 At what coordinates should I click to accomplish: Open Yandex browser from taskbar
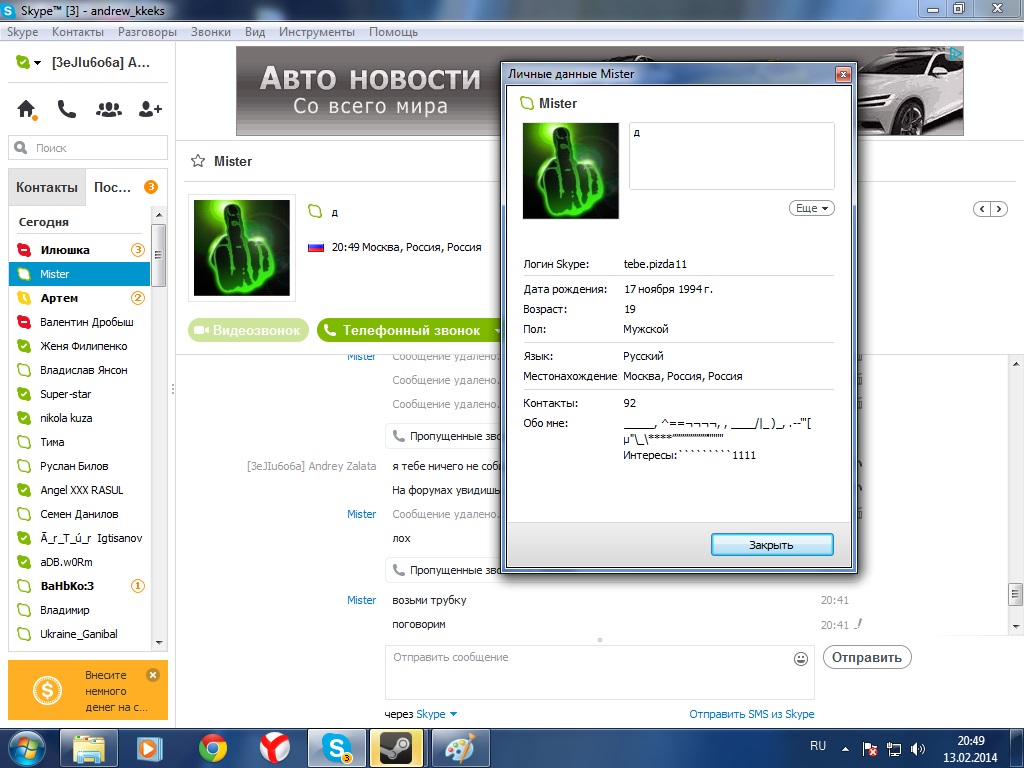click(274, 748)
